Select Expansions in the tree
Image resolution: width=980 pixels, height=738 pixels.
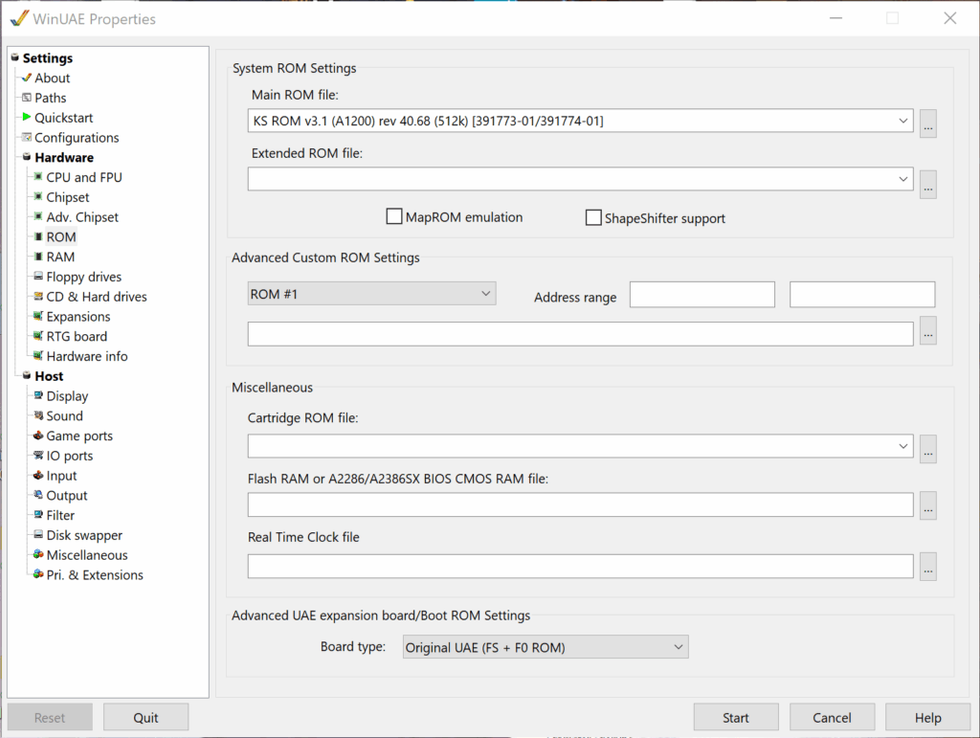[78, 317]
